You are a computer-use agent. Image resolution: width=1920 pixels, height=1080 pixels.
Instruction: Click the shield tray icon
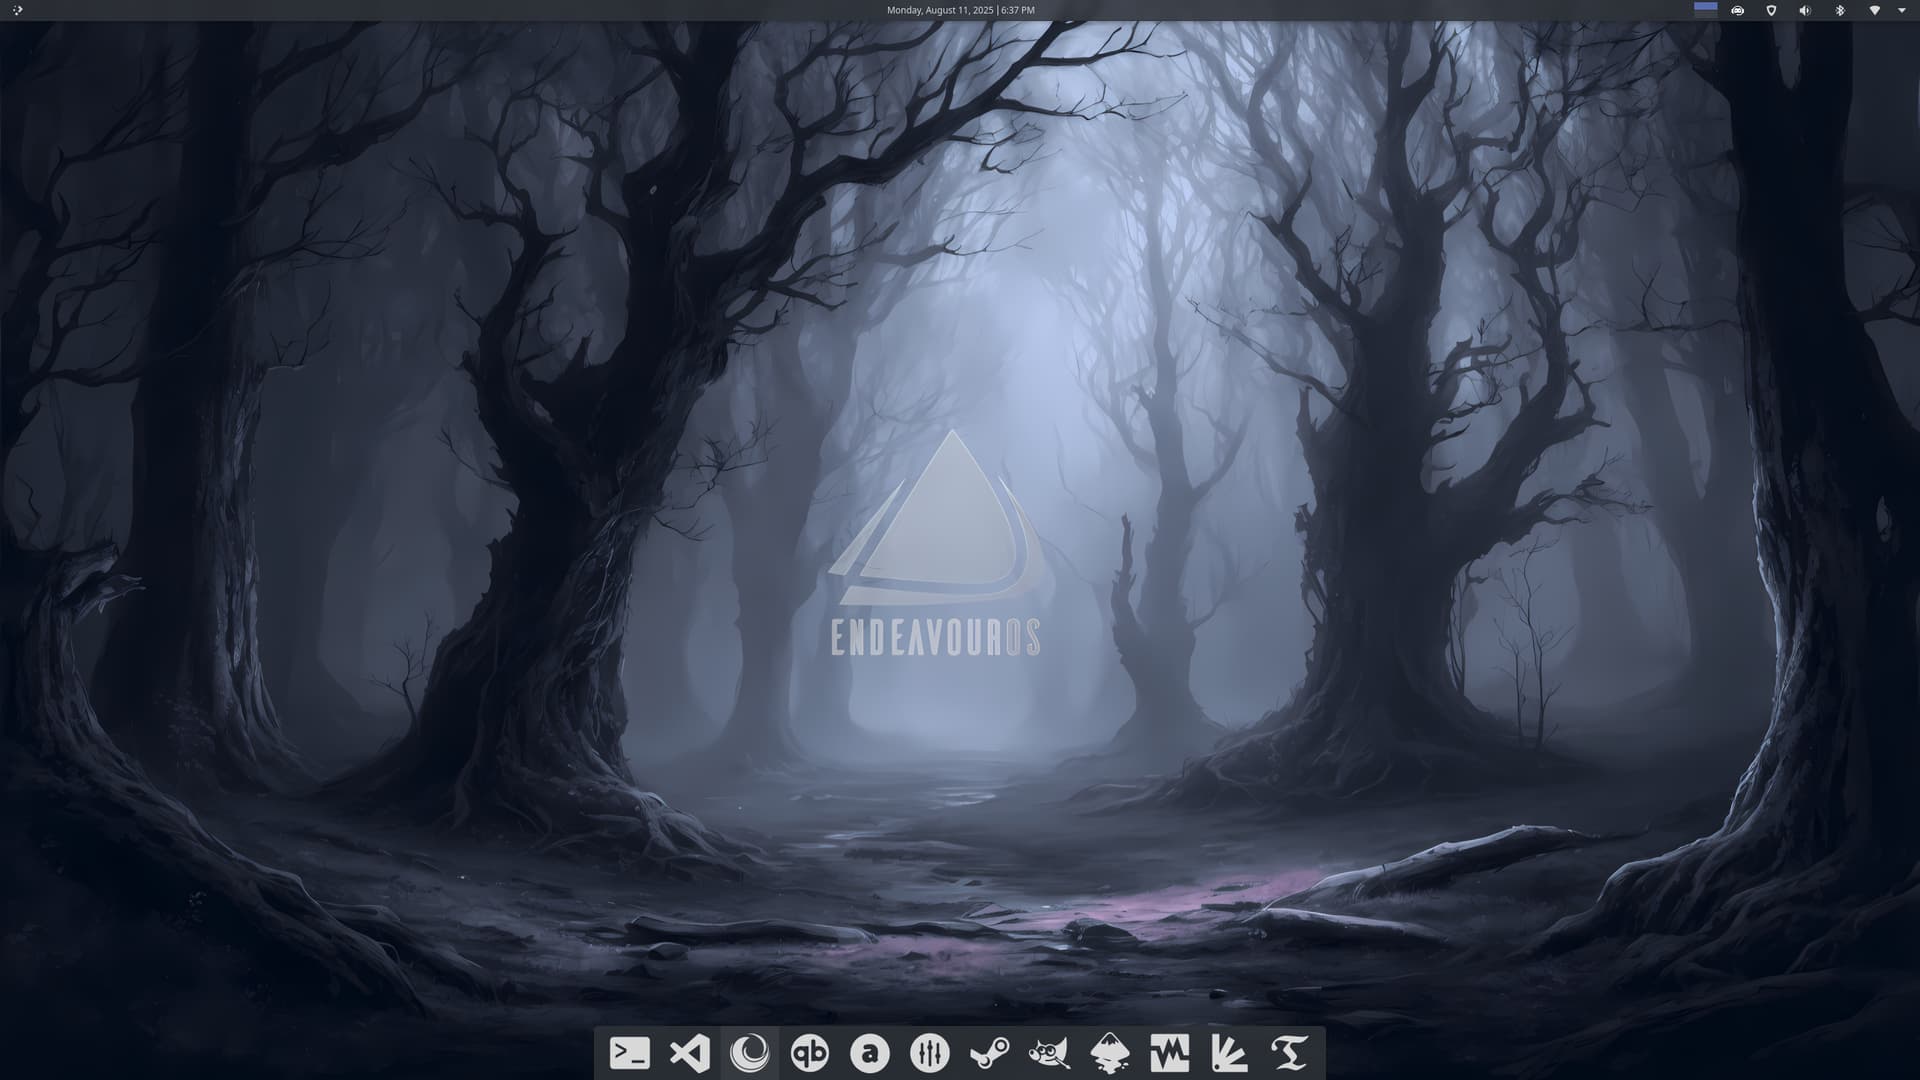tap(1771, 10)
